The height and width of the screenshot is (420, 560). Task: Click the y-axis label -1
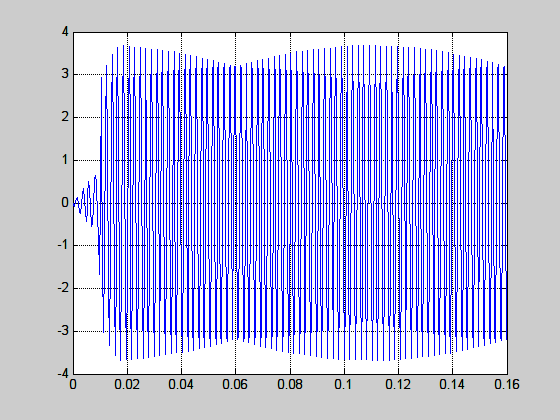click(x=63, y=245)
